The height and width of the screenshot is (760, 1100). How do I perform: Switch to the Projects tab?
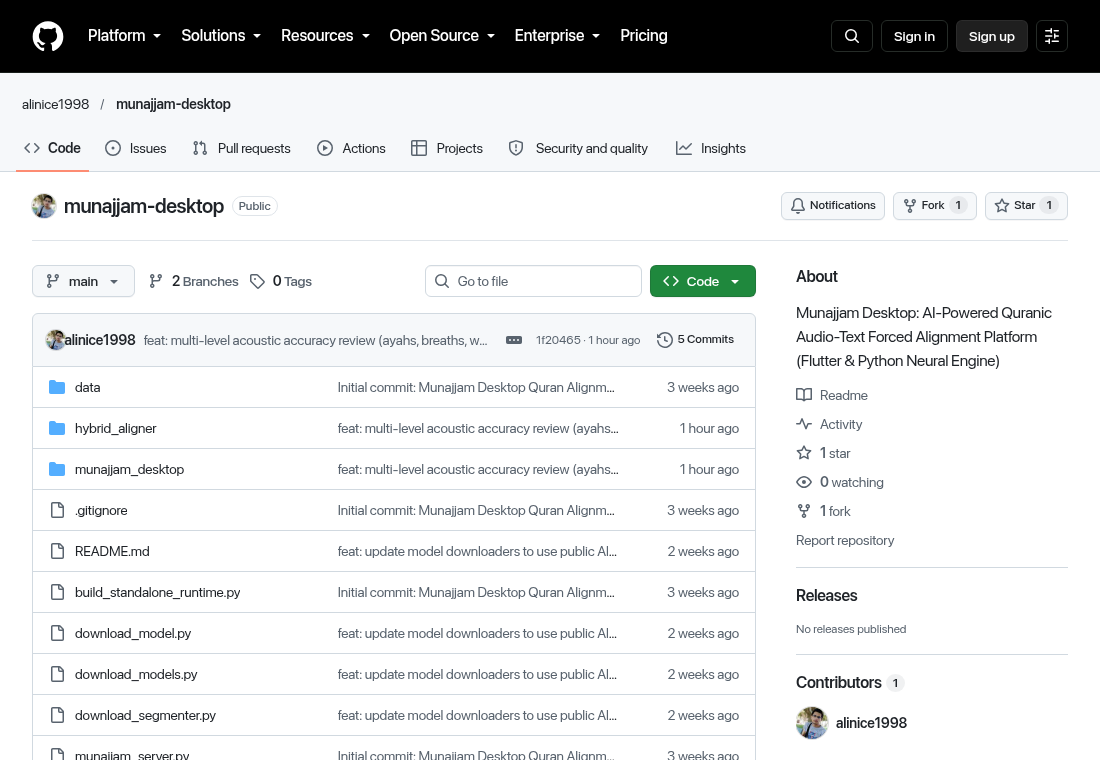(447, 149)
